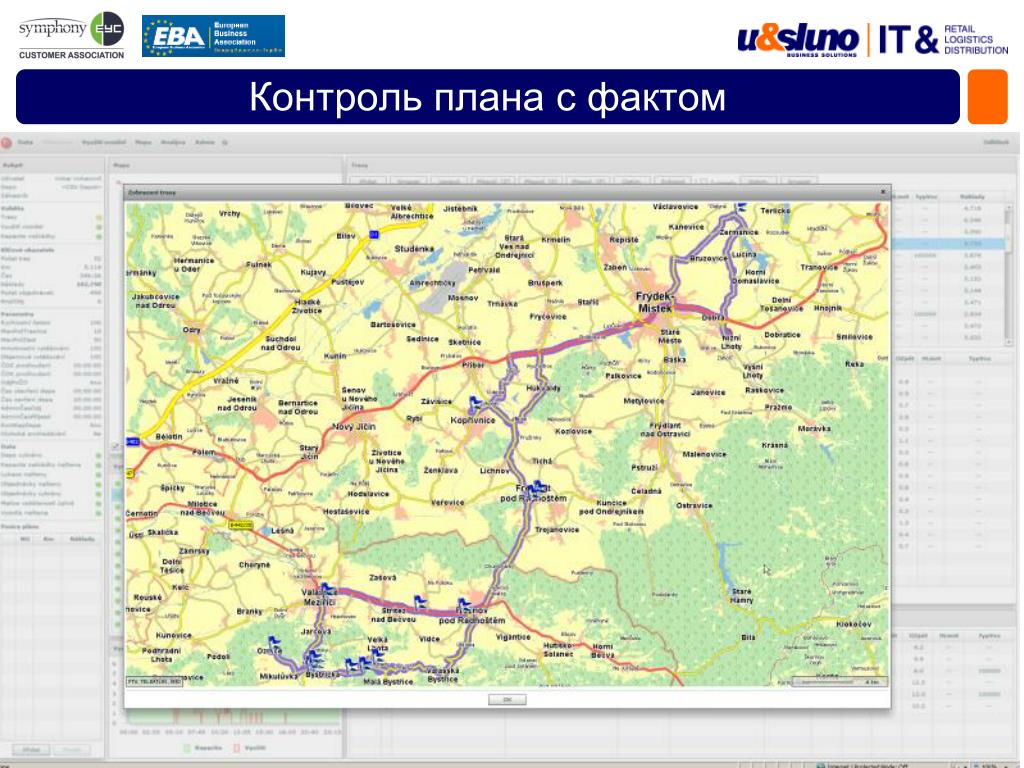Open the Data menu in background window
The height and width of the screenshot is (768, 1024).
coord(25,142)
